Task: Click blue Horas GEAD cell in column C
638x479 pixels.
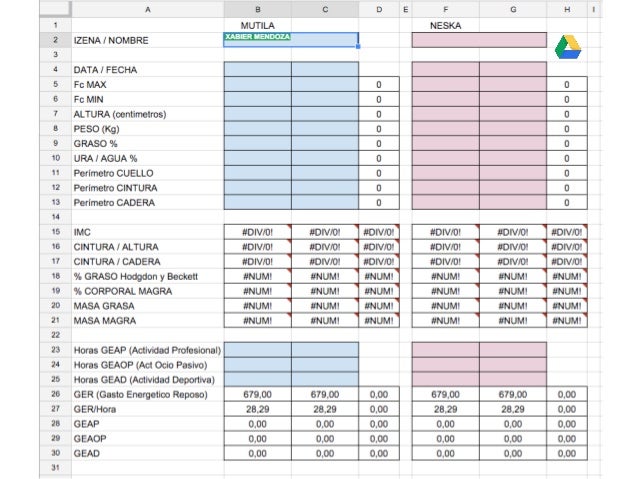Action: 325,379
